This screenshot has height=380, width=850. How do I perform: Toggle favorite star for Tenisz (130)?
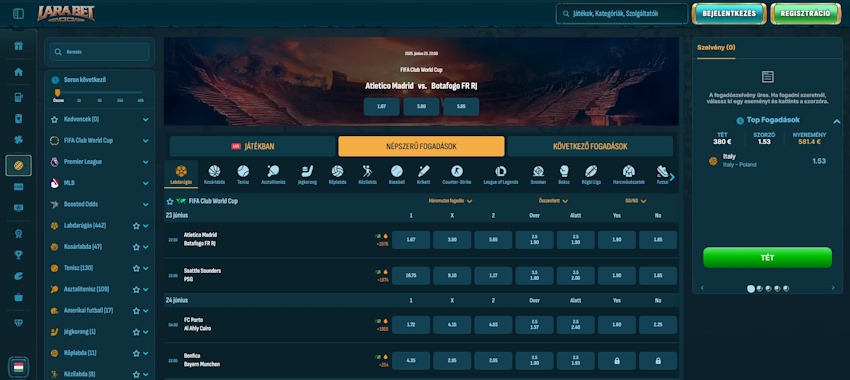[x=136, y=268]
